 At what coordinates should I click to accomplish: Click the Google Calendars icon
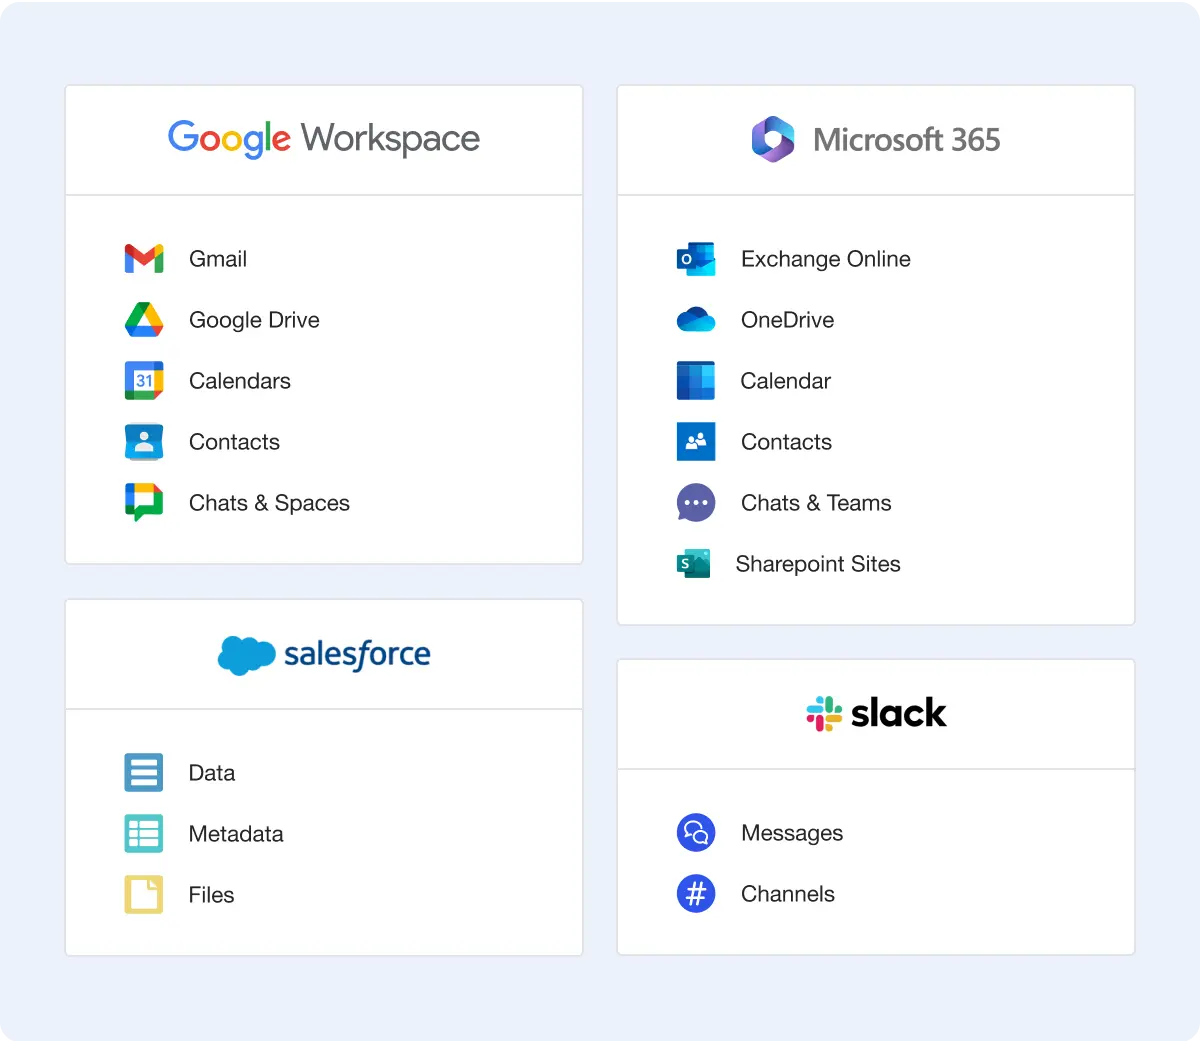[x=144, y=380]
